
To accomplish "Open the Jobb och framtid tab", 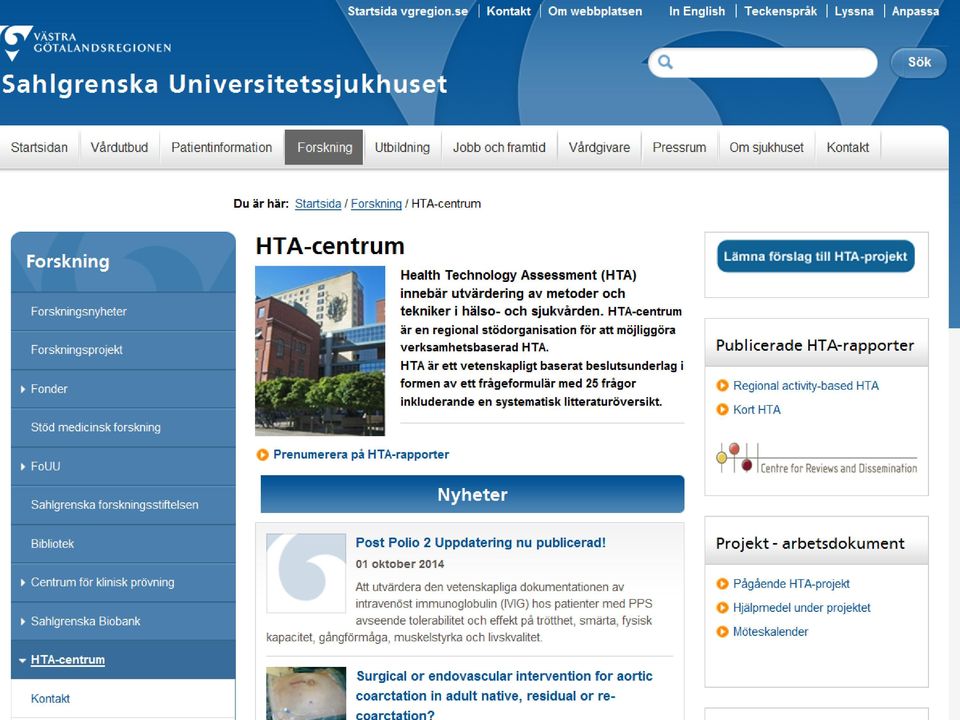I will click(x=499, y=148).
